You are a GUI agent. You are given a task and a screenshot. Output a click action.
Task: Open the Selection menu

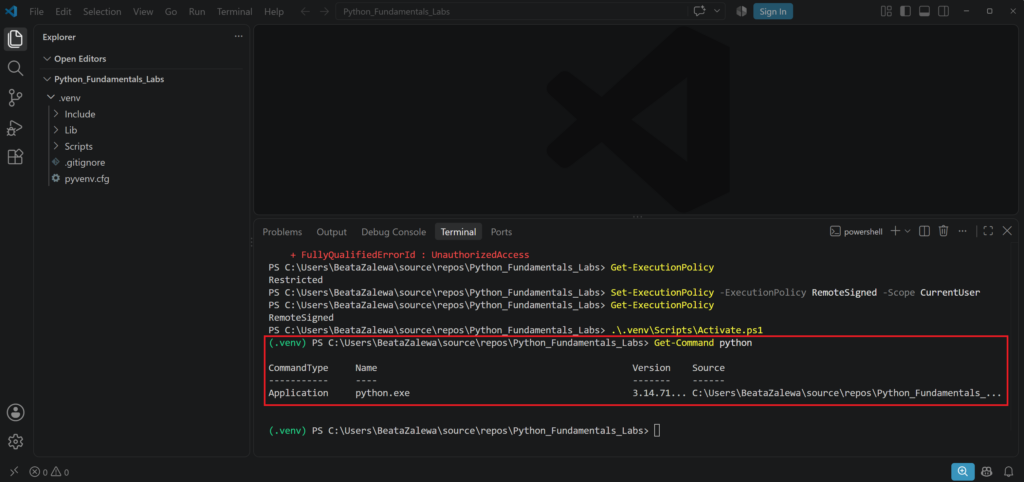(102, 12)
